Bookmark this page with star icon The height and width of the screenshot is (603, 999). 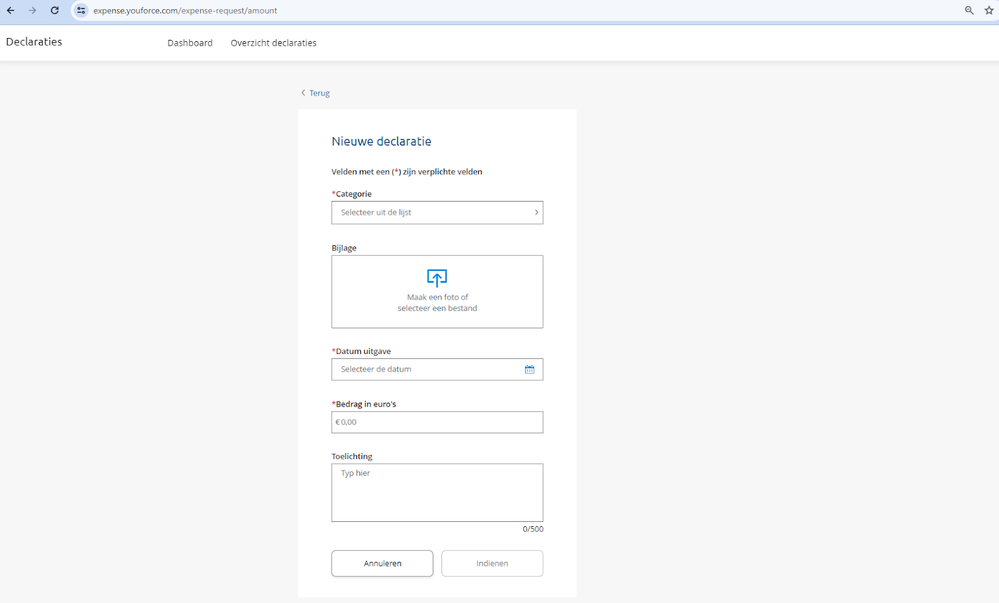989,10
